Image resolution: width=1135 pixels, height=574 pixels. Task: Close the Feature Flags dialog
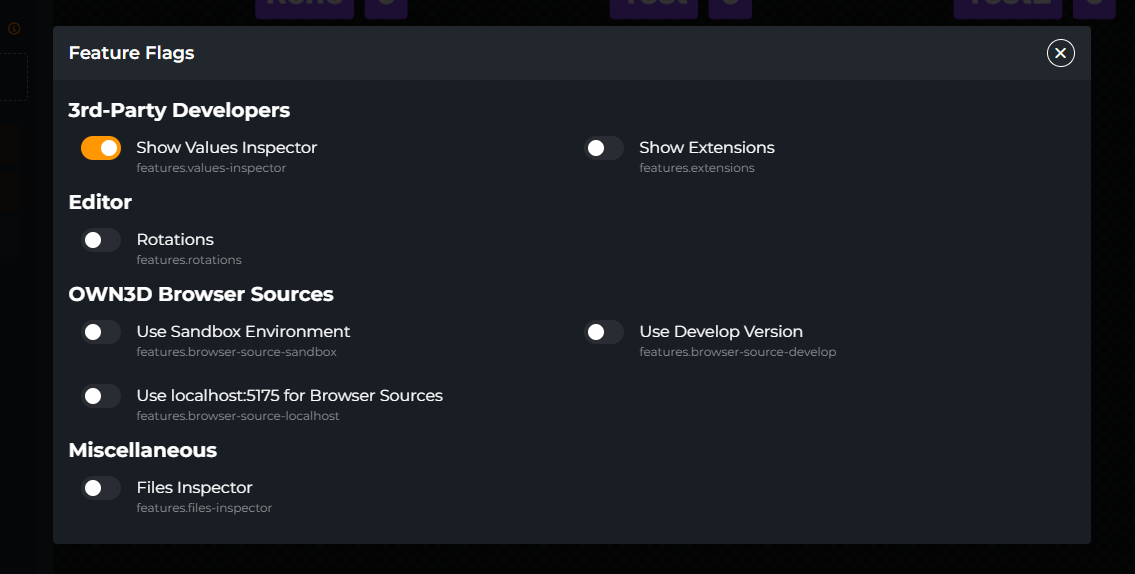click(x=1060, y=53)
